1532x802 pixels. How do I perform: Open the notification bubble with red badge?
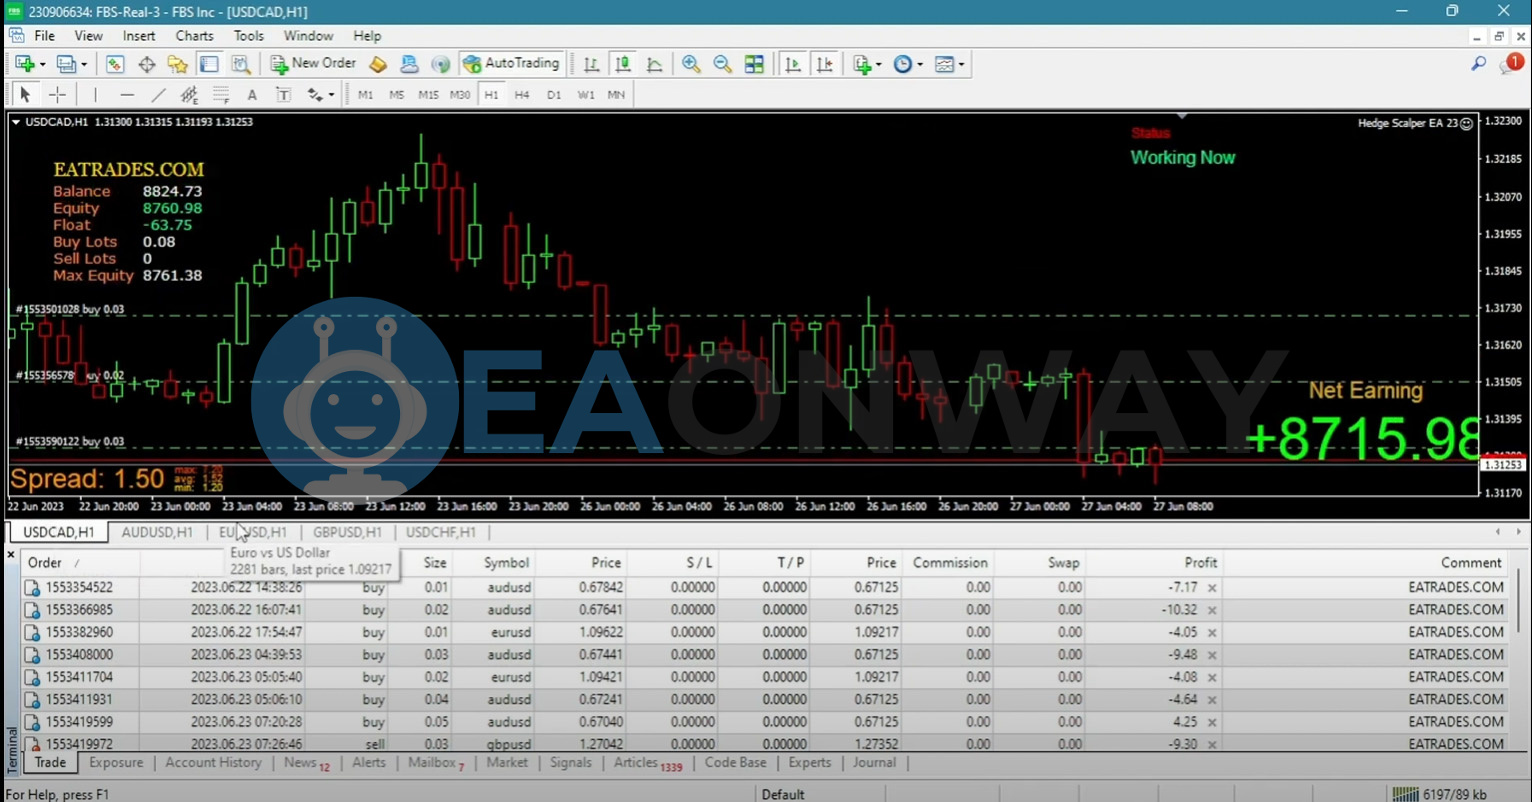pos(1510,64)
